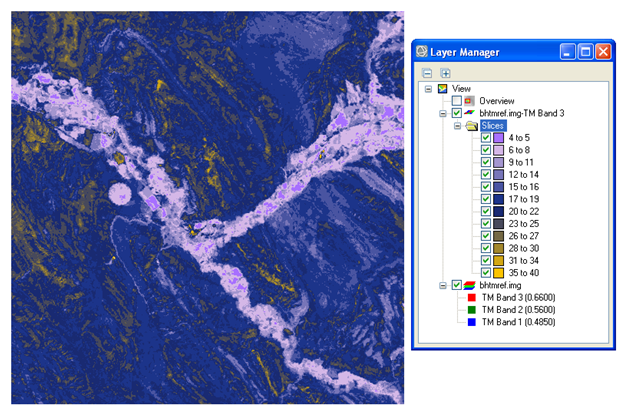This screenshot has height=417, width=628.
Task: Click the 35 to 40 yellow swatch
Action: tap(498, 273)
